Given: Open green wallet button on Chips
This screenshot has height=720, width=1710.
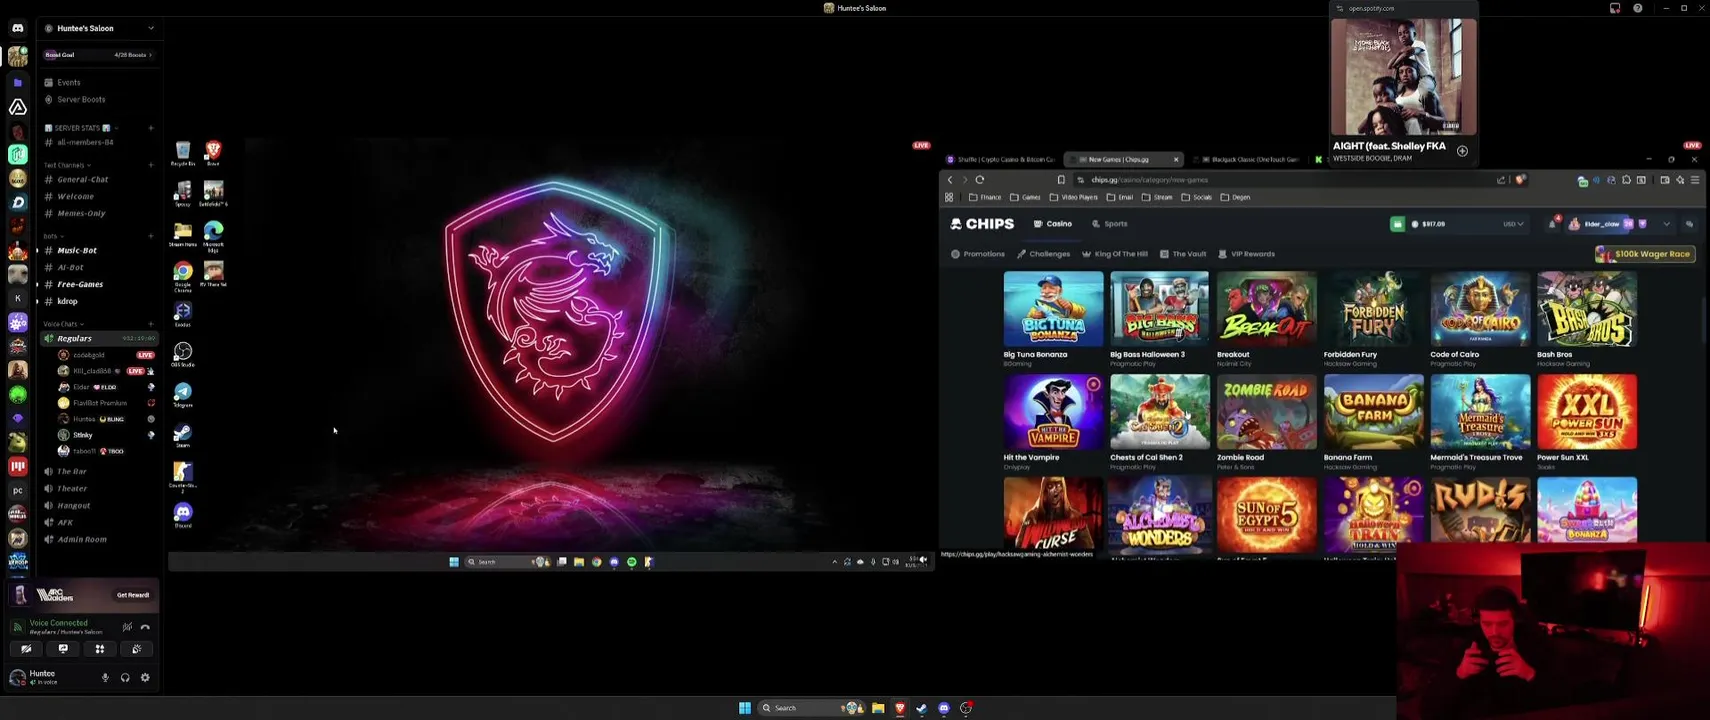Looking at the screenshot, I should click(x=1397, y=224).
